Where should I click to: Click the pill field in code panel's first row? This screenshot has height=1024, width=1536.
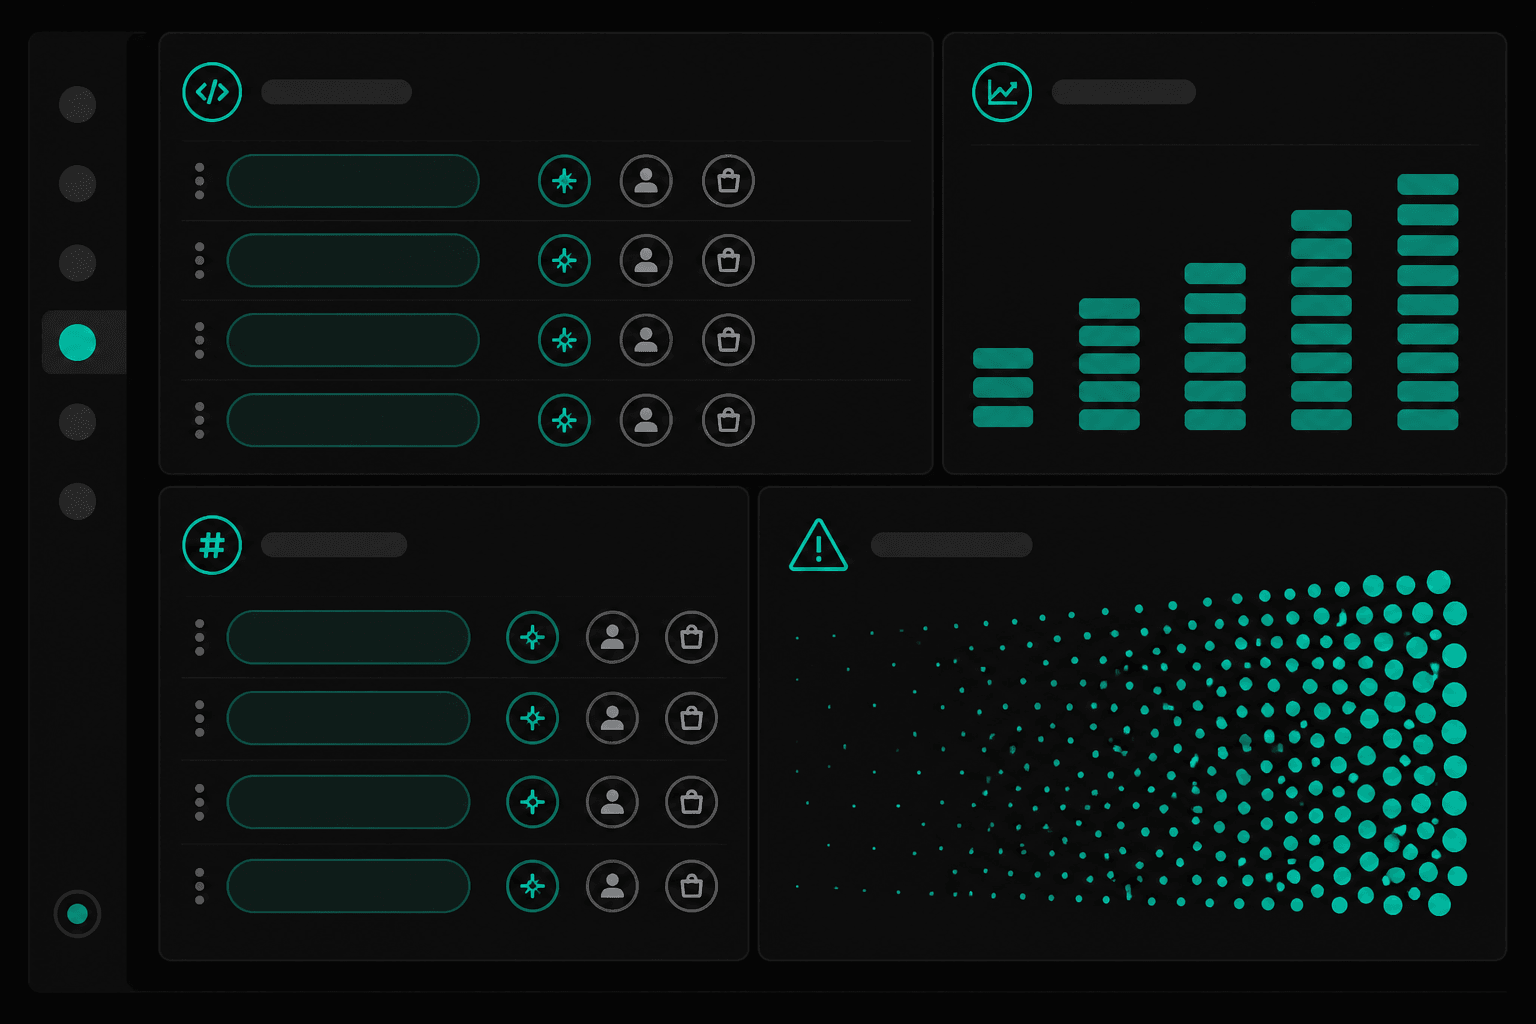coord(353,181)
